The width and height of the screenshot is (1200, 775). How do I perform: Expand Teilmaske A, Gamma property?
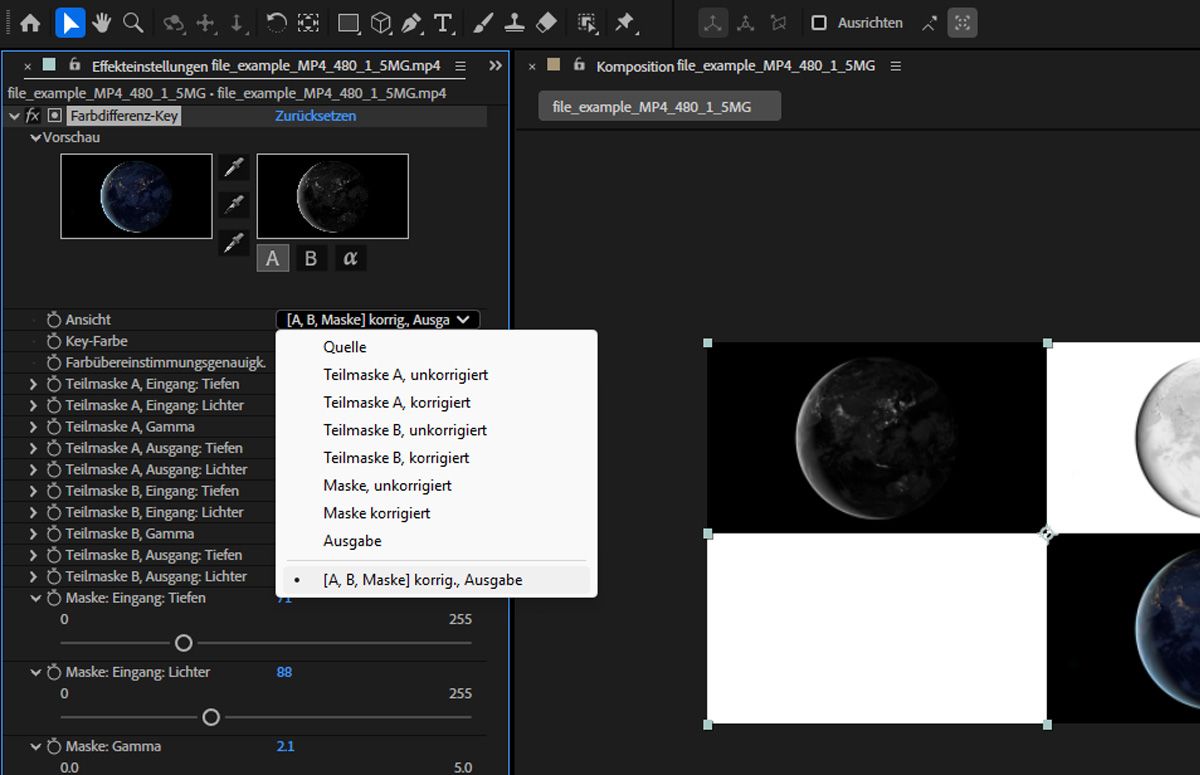tap(33, 427)
